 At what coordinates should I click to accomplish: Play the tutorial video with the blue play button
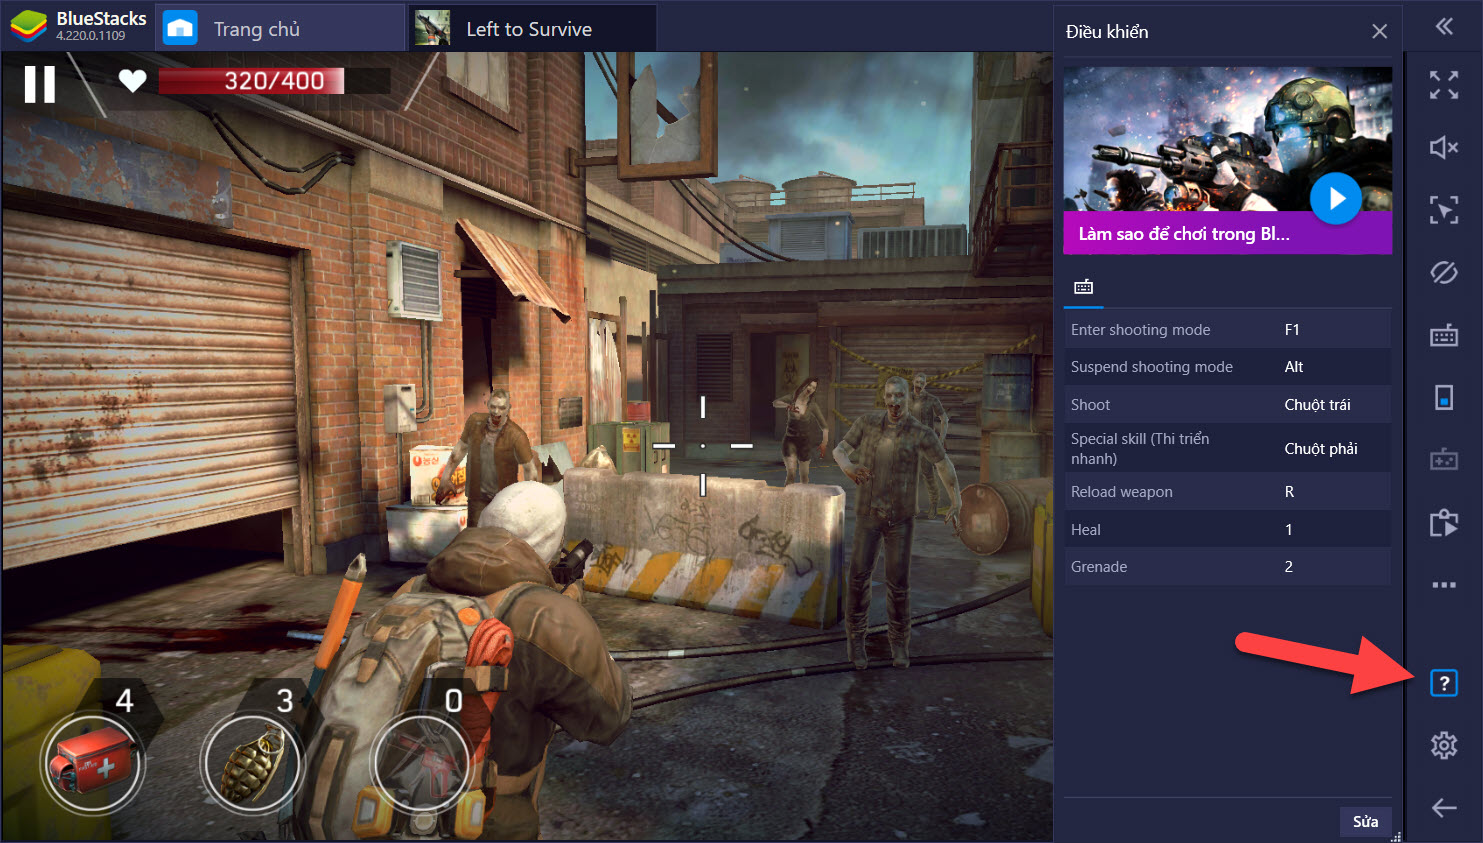1335,199
